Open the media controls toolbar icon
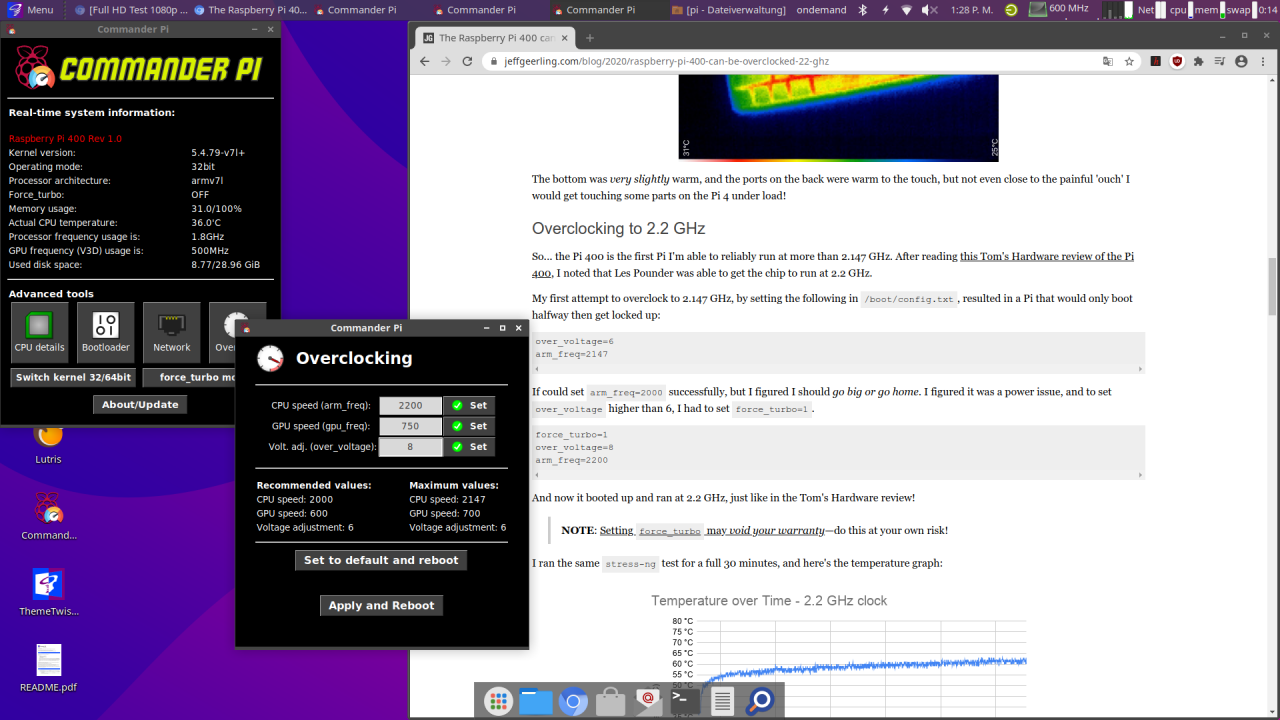The image size is (1280, 720). click(1220, 61)
